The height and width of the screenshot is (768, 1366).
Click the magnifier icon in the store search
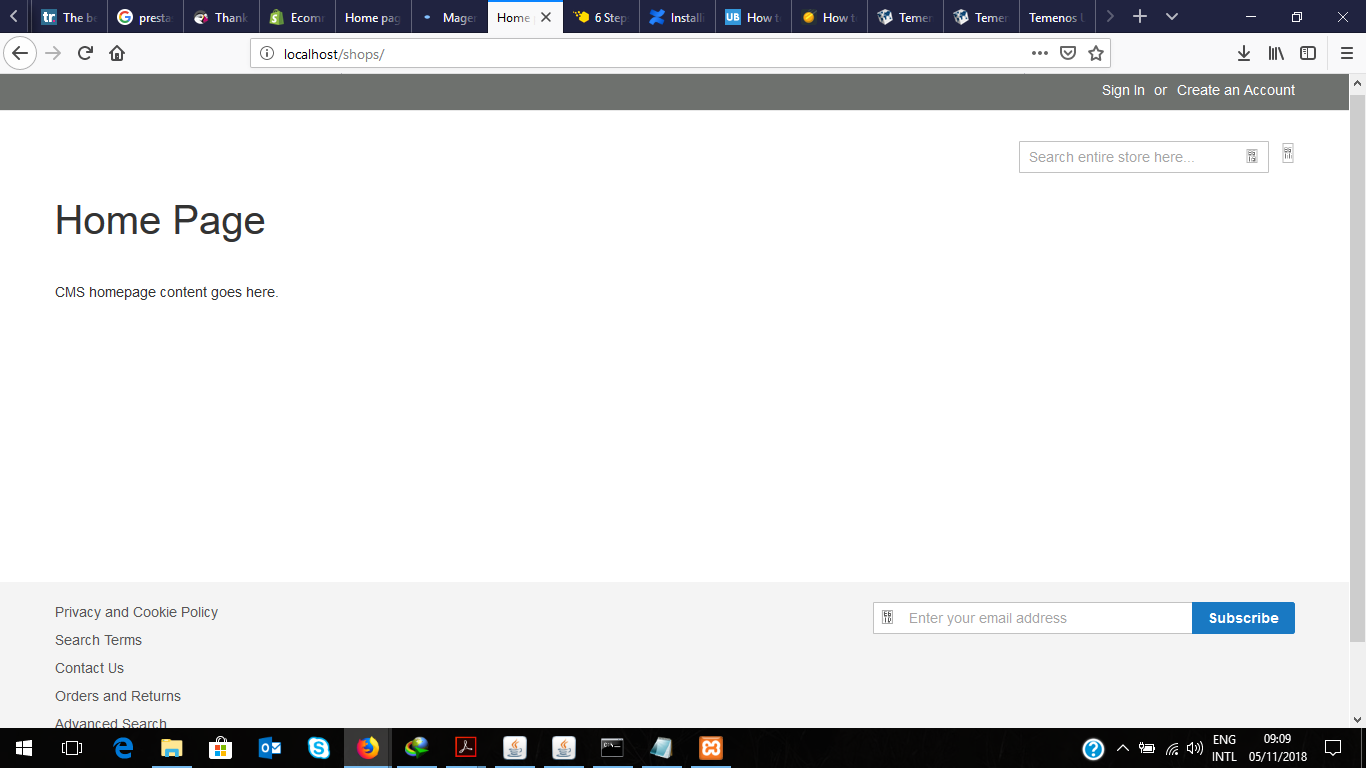pyautogui.click(x=1251, y=156)
